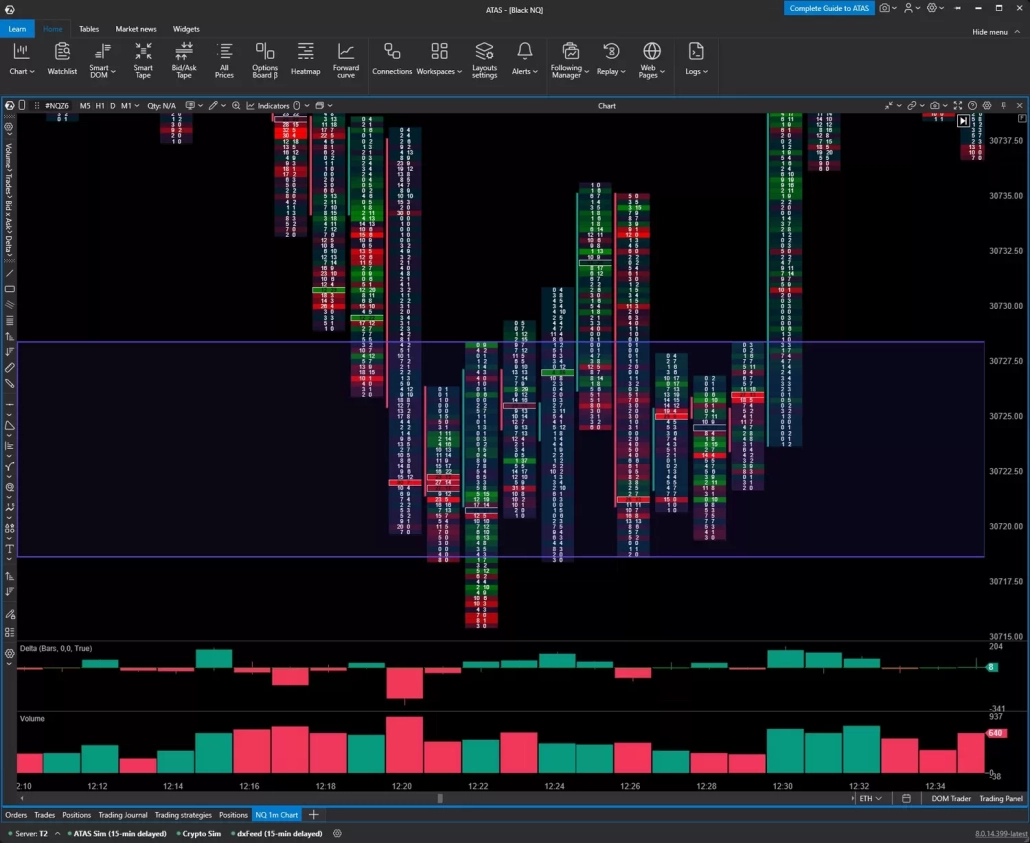This screenshot has height=843, width=1030.
Task: Switch to the Tables tab
Action: tap(89, 29)
